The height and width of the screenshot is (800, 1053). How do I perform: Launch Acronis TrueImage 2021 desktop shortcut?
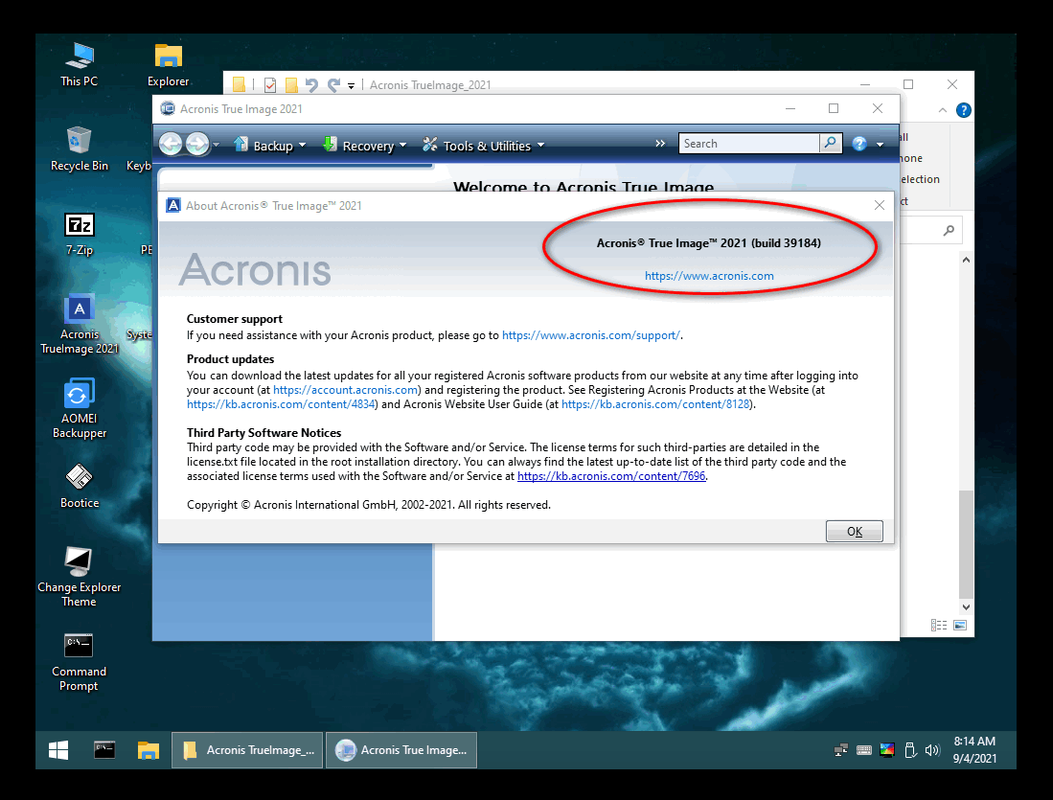point(79,324)
